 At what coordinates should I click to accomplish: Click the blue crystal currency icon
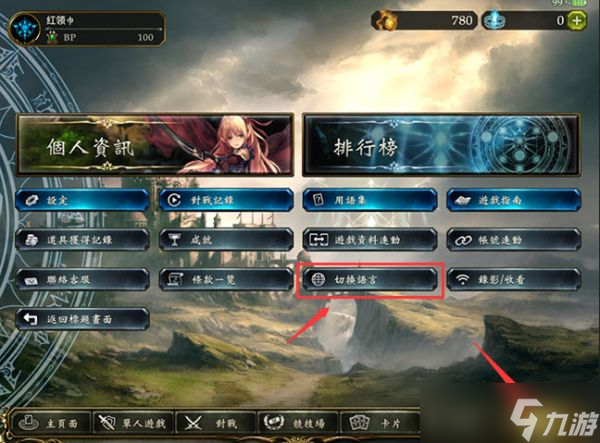pos(494,20)
